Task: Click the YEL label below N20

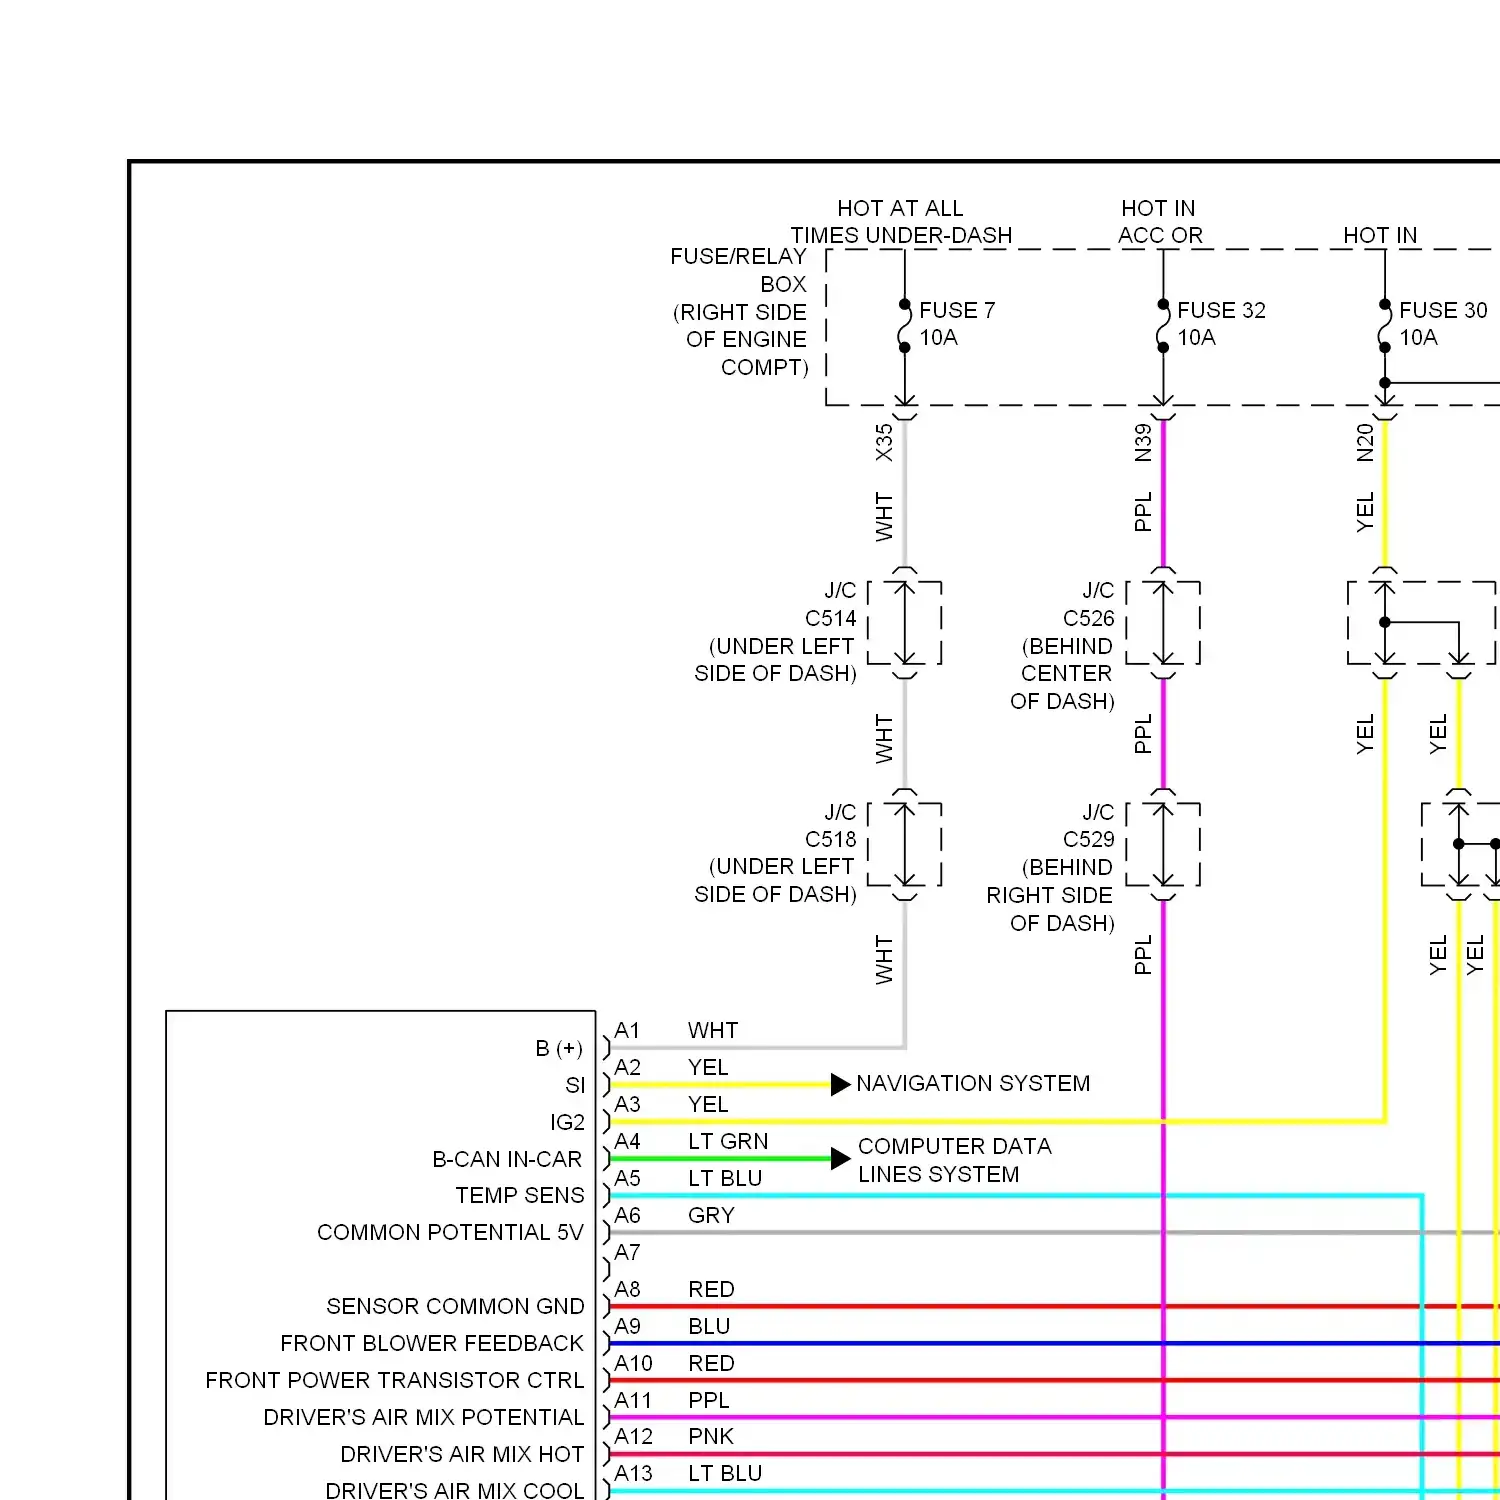Action: click(x=1365, y=512)
